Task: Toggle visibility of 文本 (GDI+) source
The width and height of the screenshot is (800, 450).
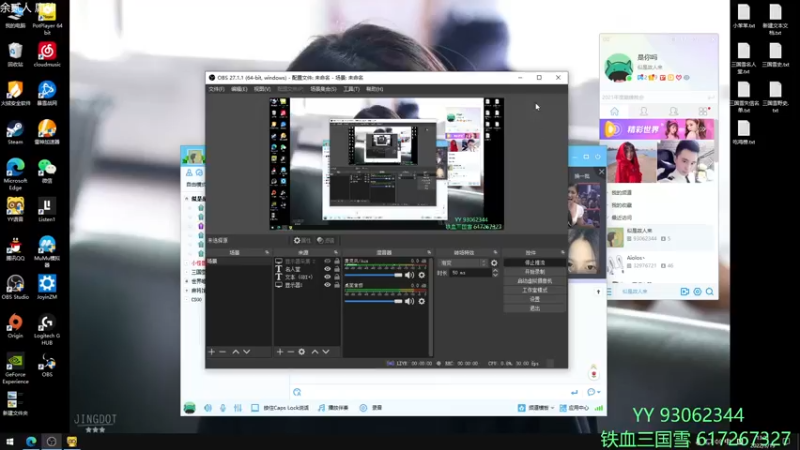Action: coord(328,277)
